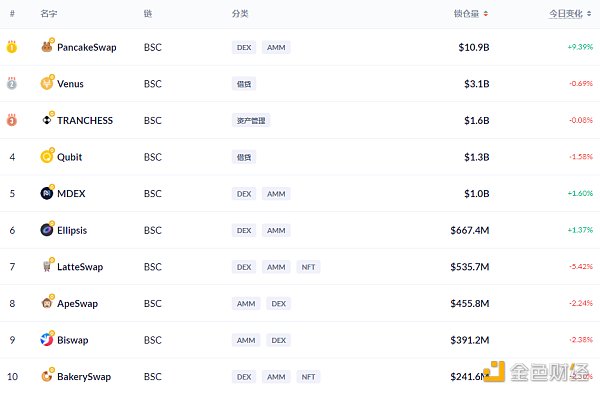600x393 pixels.
Task: Click the Qubit yellow circle logo
Action: [47, 157]
